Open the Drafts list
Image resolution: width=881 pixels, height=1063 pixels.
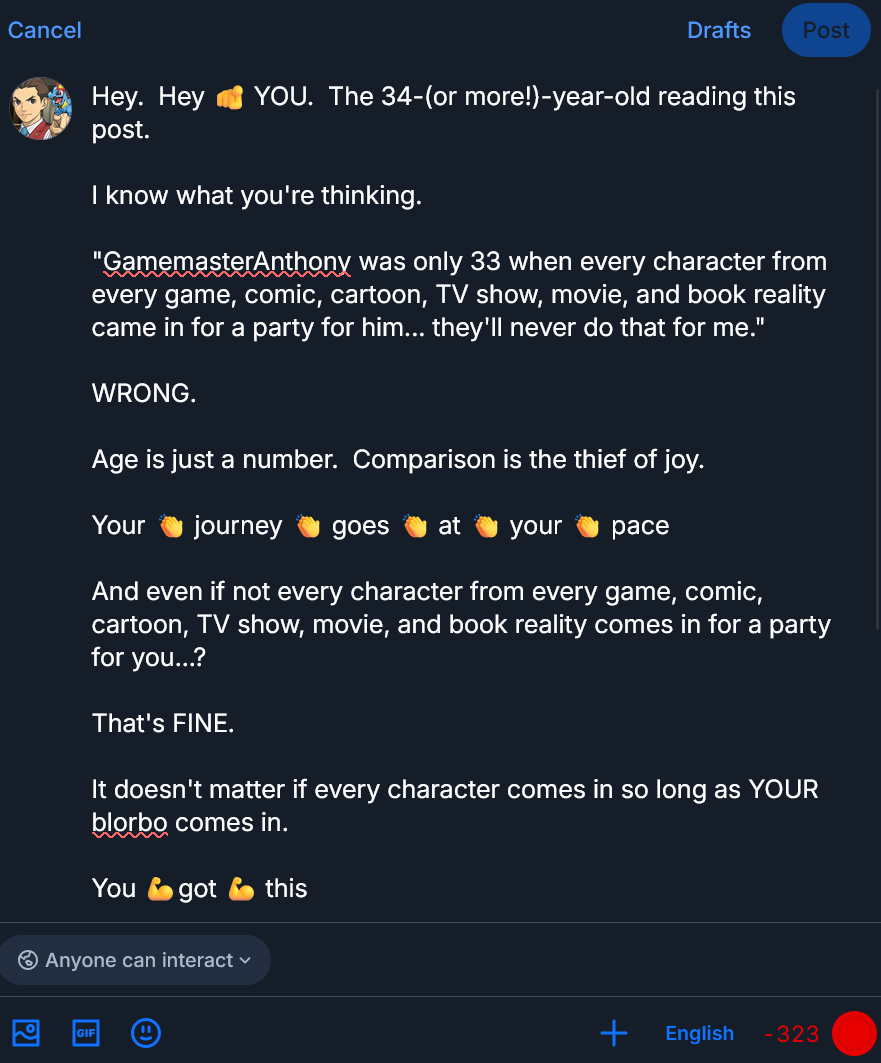click(718, 30)
